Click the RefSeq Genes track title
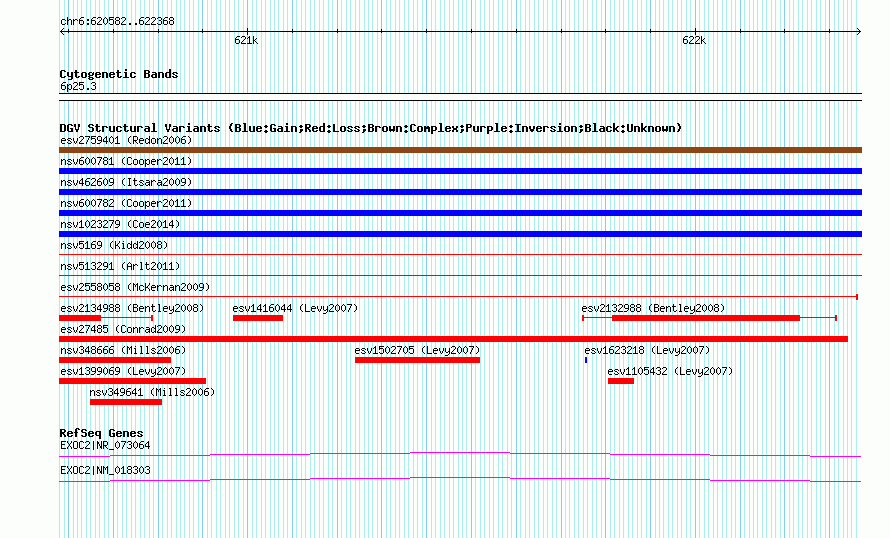The image size is (890, 538). click(x=101, y=433)
